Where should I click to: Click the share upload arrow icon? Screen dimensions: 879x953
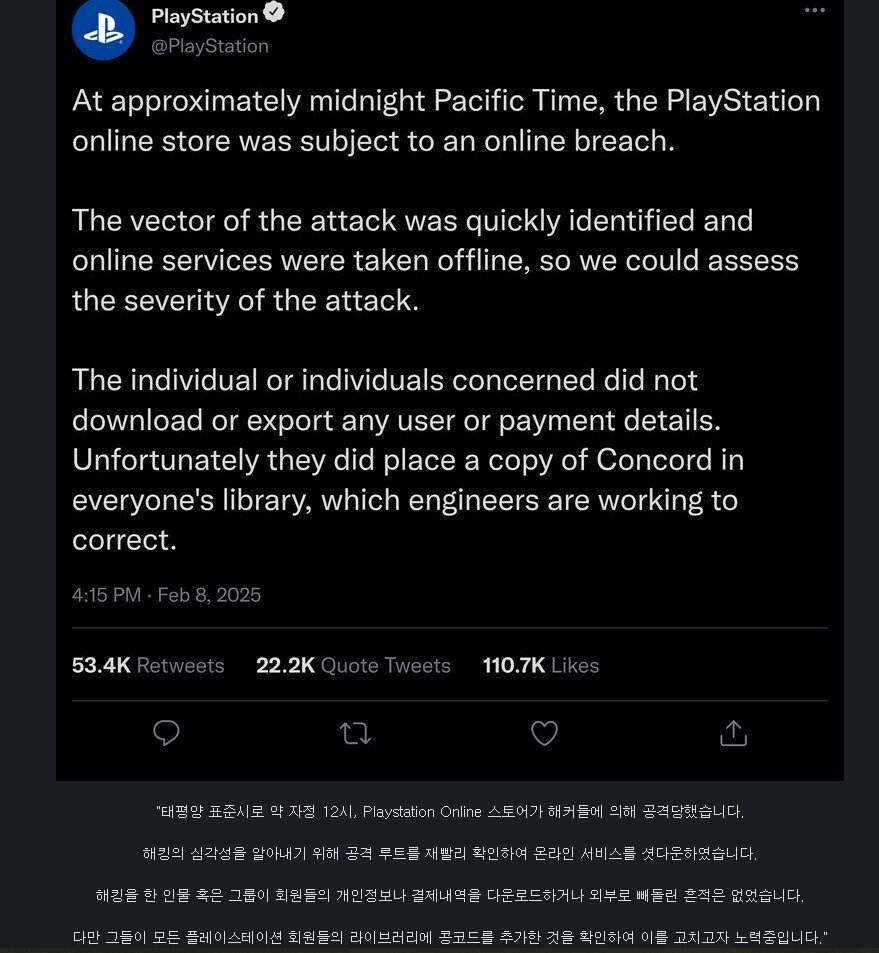[x=733, y=734]
